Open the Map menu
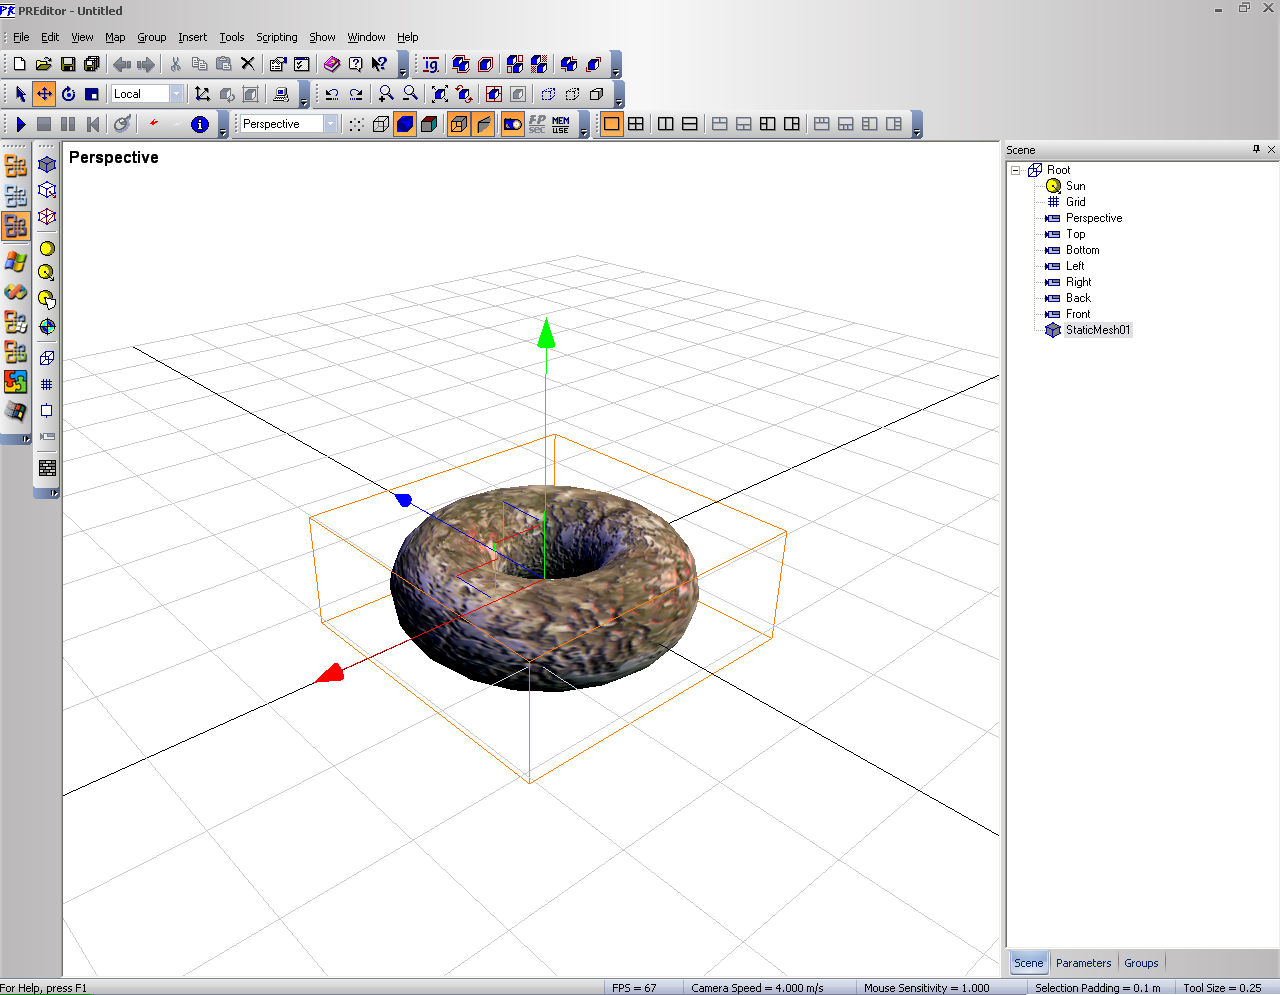 click(x=115, y=37)
